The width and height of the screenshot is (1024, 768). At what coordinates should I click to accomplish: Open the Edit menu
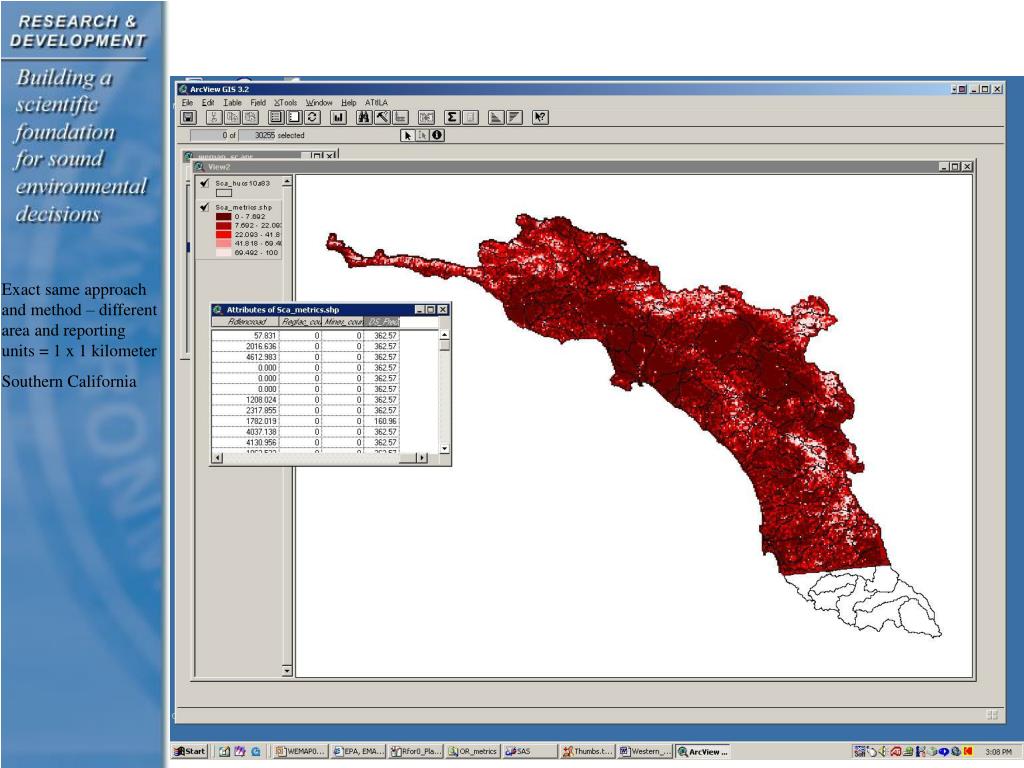(208, 103)
